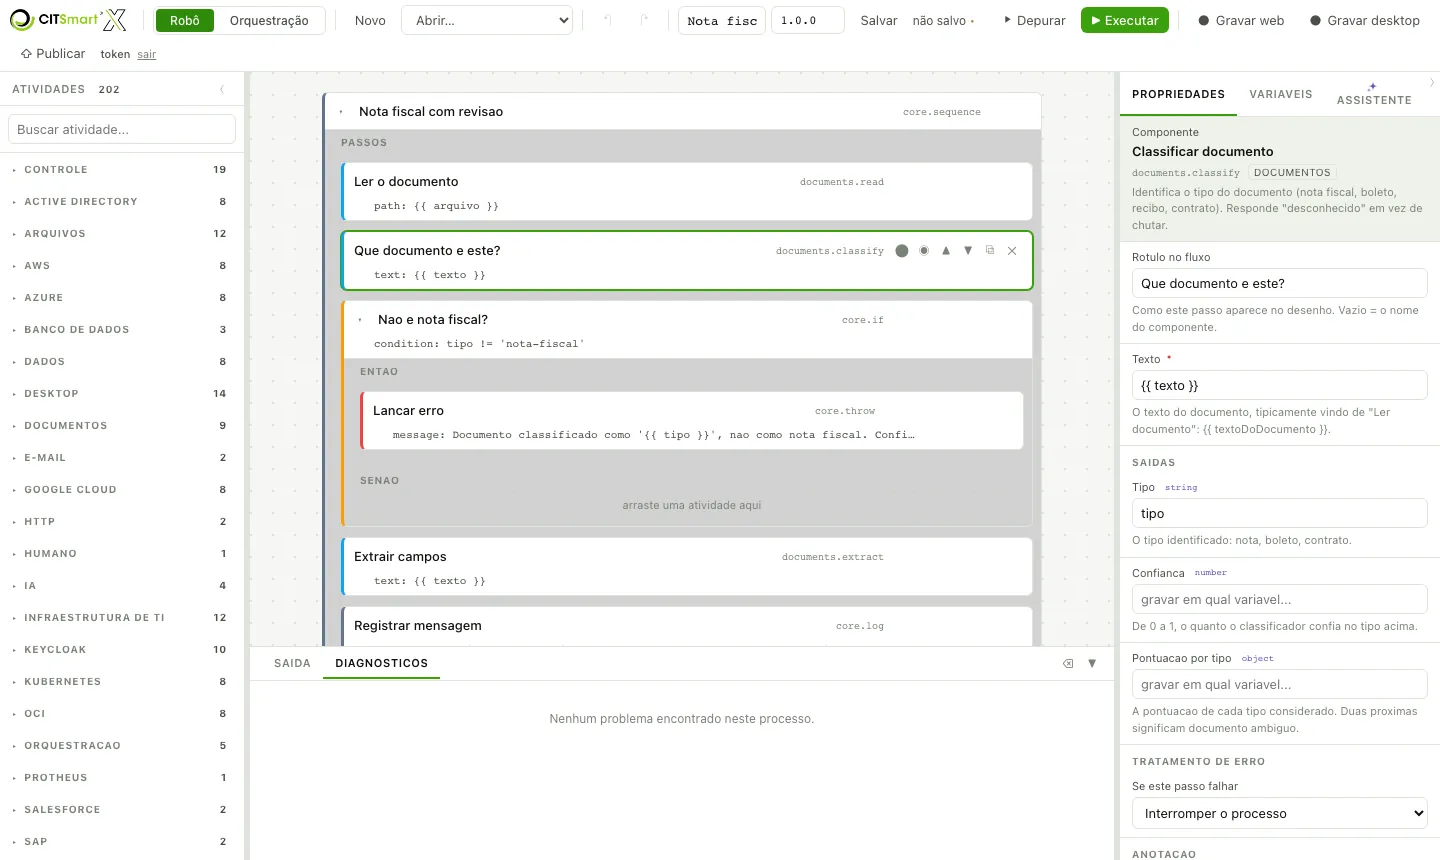Select the DIAGNOSTICOS tab

(x=381, y=663)
